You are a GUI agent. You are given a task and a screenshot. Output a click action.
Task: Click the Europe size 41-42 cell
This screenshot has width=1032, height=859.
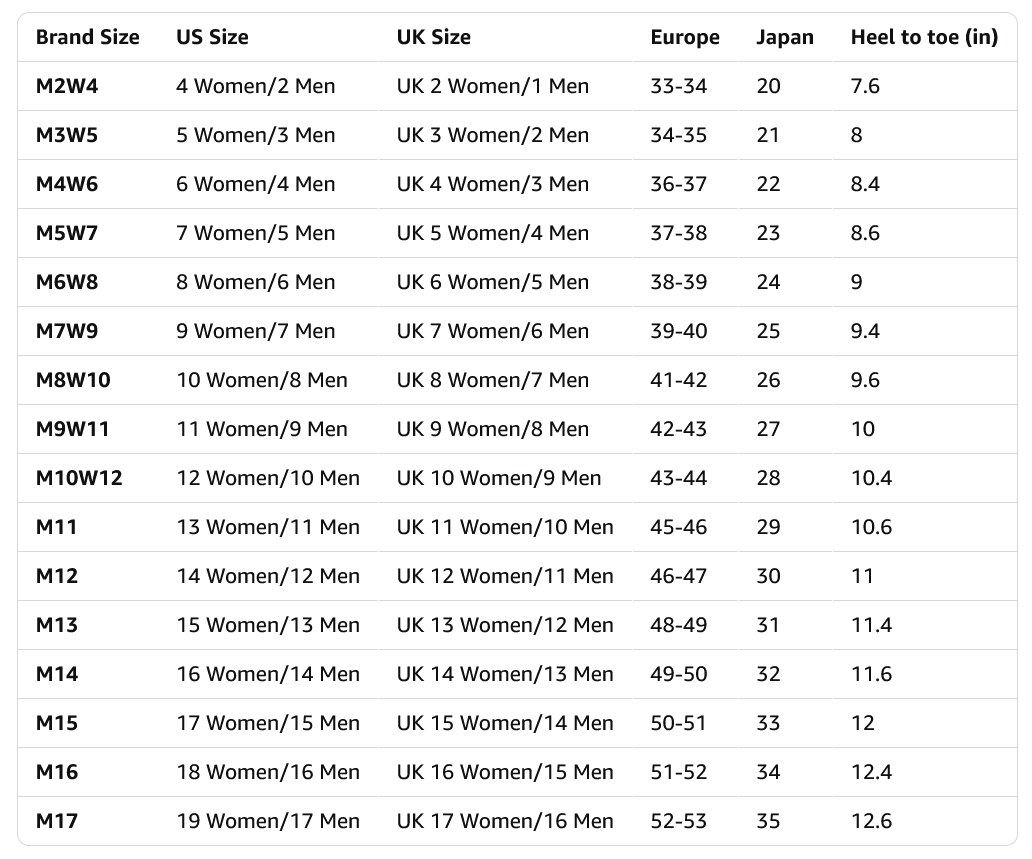coord(679,380)
